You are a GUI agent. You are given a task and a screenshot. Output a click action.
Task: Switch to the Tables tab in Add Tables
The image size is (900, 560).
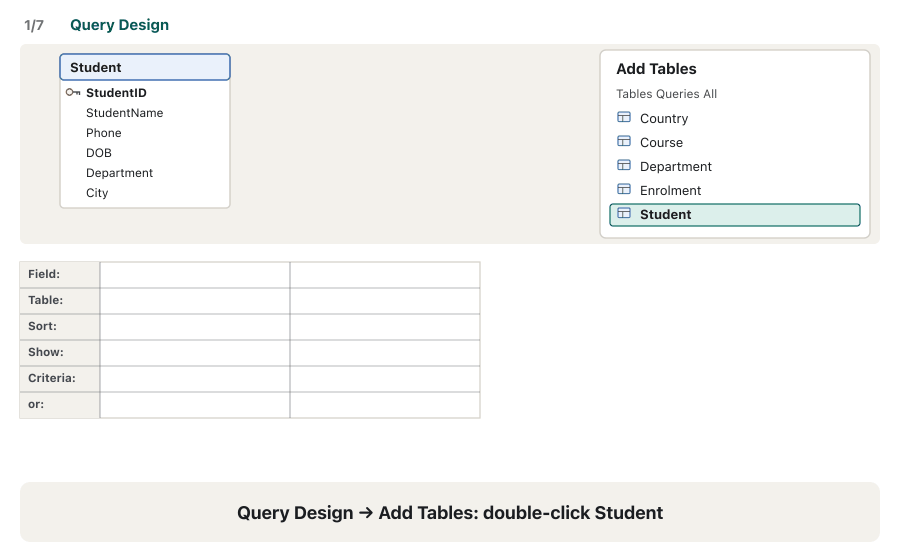click(x=634, y=94)
